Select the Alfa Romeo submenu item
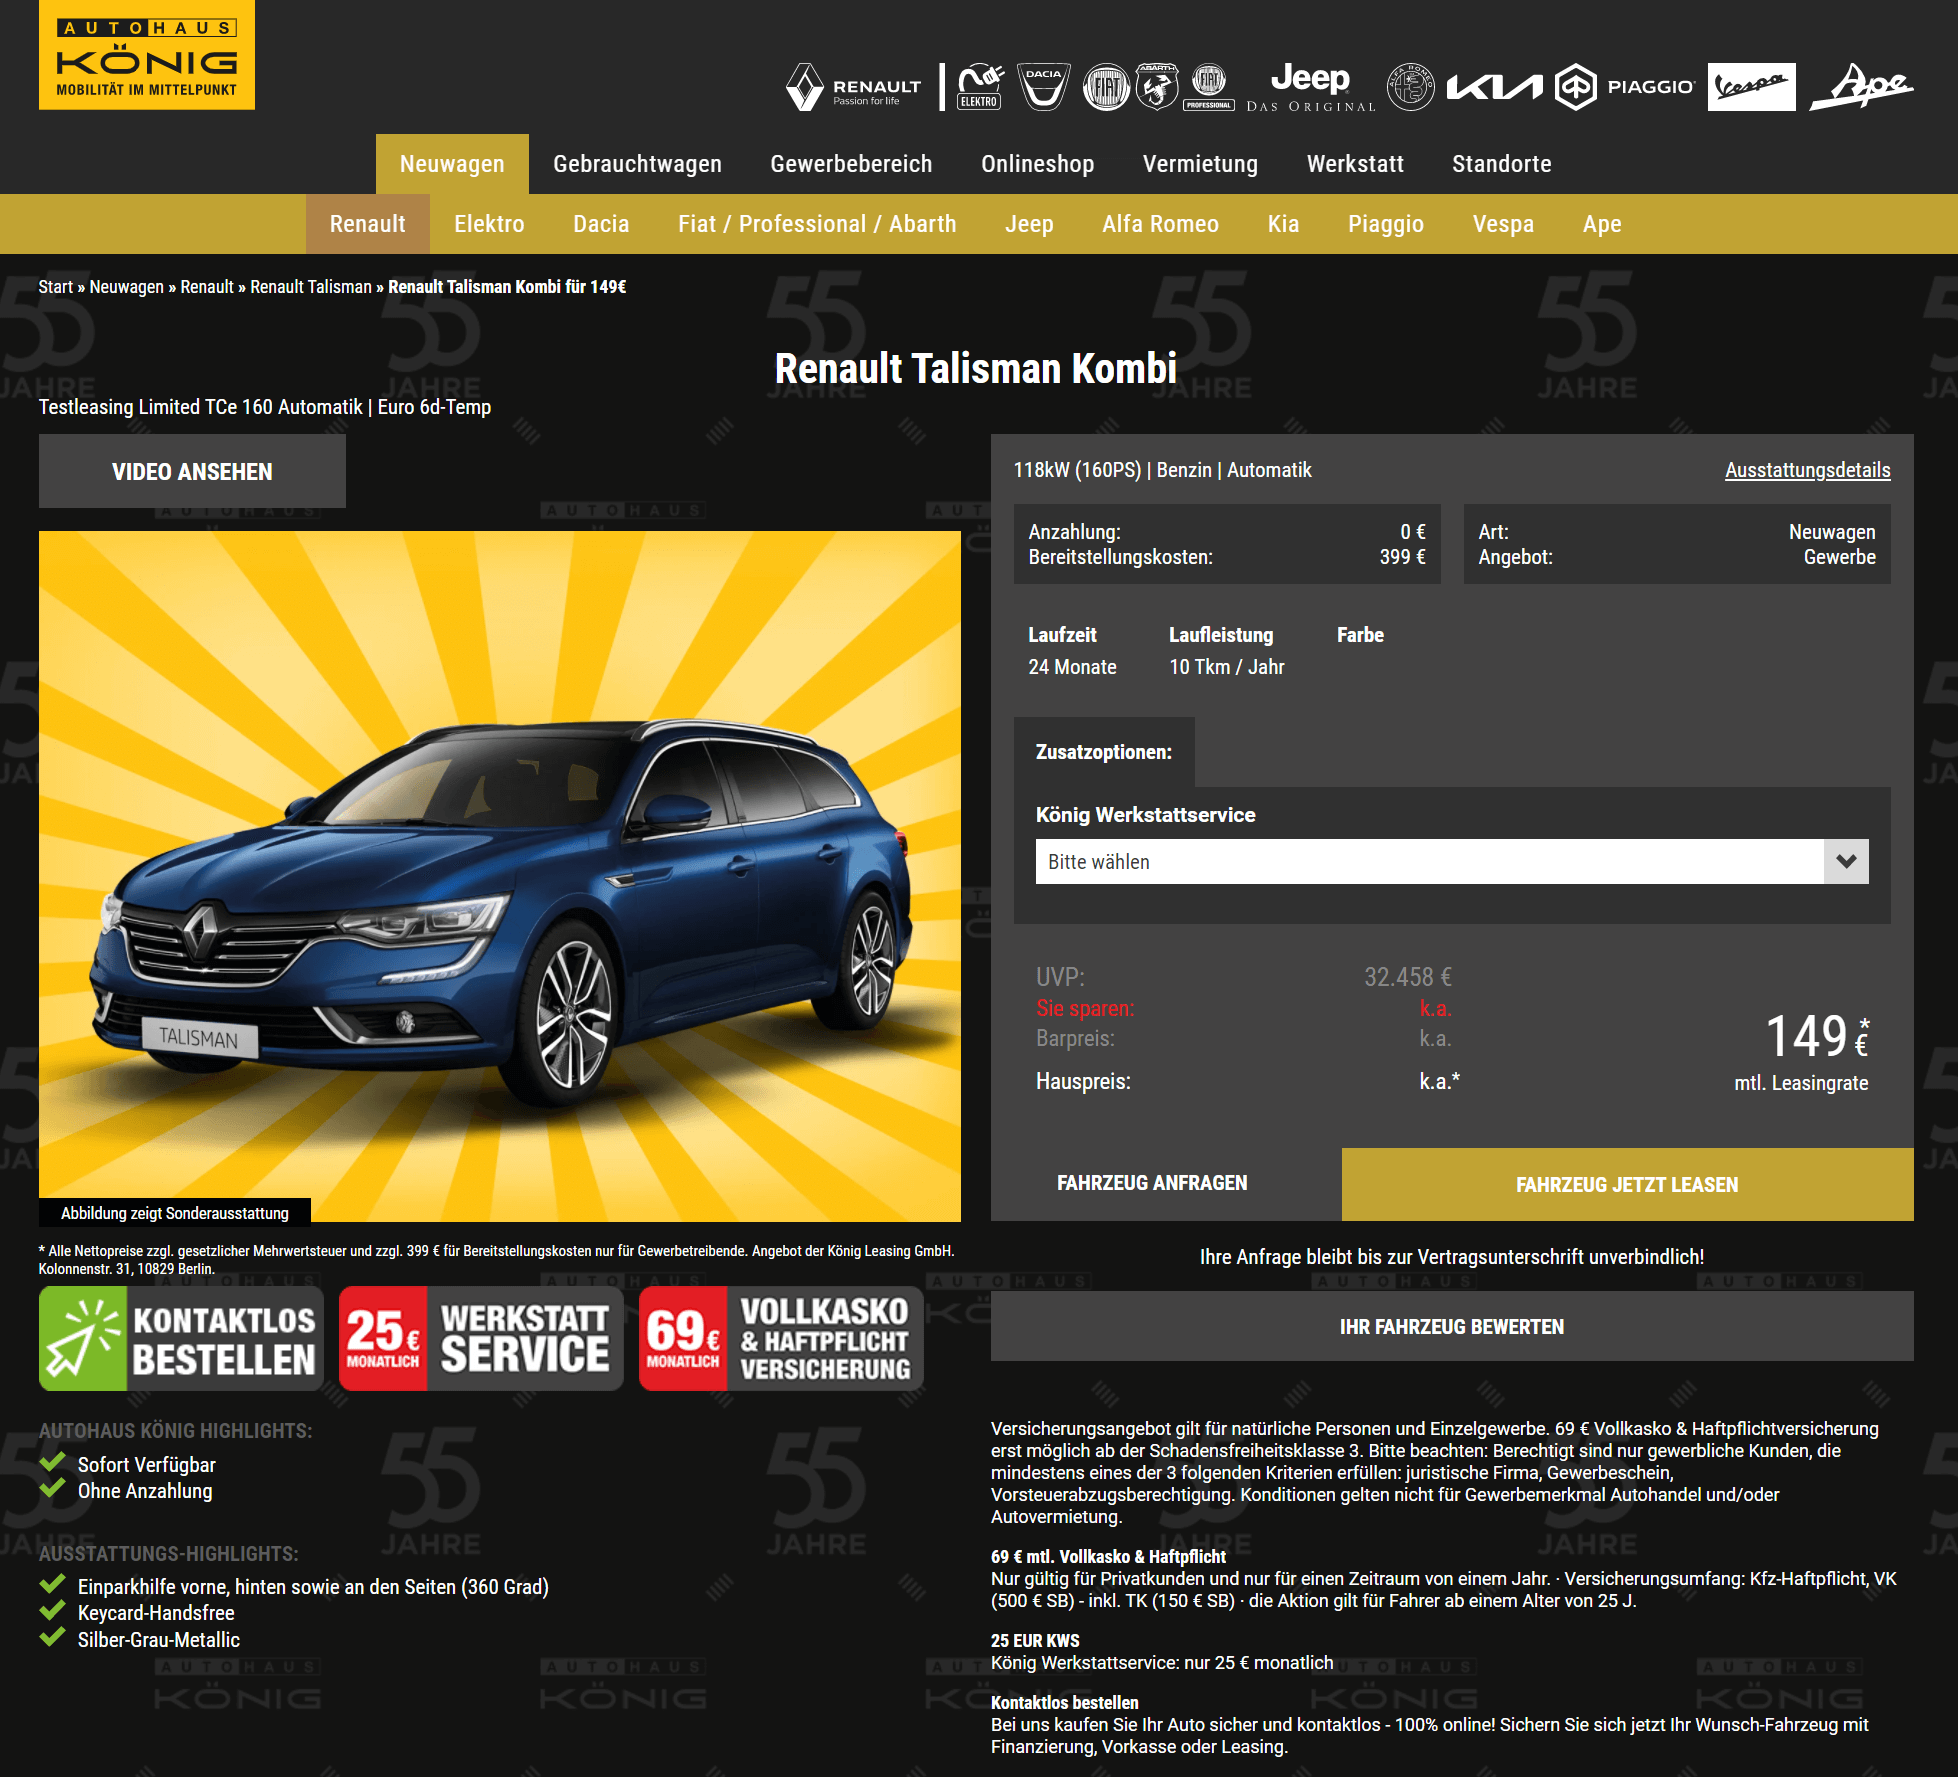The width and height of the screenshot is (1958, 1777). [x=1160, y=224]
